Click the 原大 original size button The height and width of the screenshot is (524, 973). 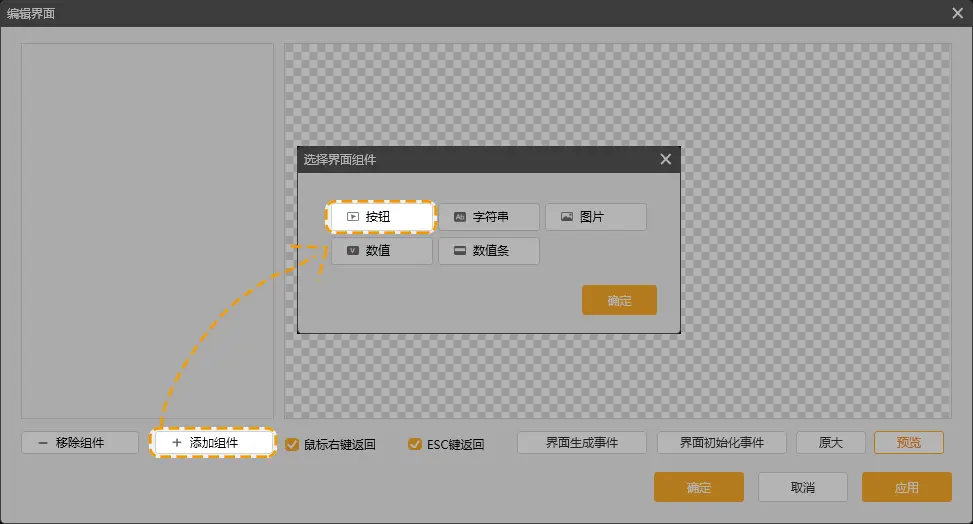(830, 442)
